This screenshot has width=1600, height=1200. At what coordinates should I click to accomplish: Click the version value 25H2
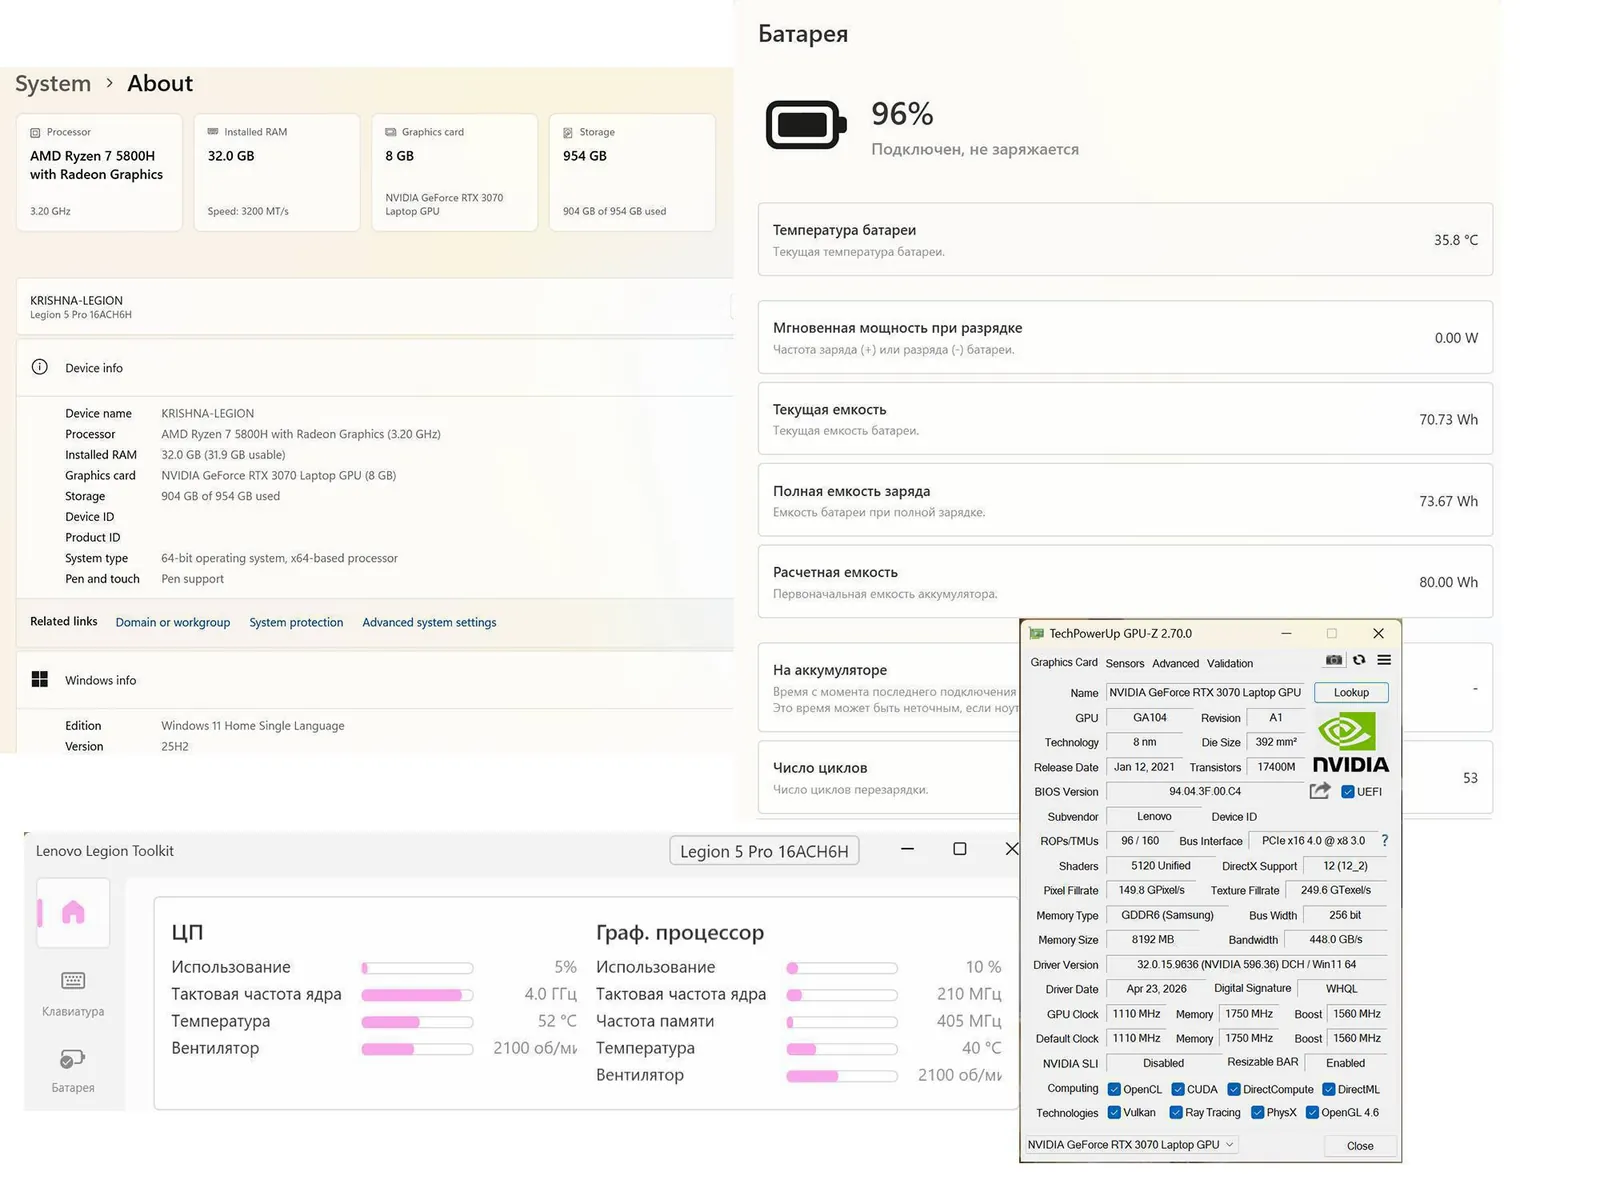coord(175,747)
